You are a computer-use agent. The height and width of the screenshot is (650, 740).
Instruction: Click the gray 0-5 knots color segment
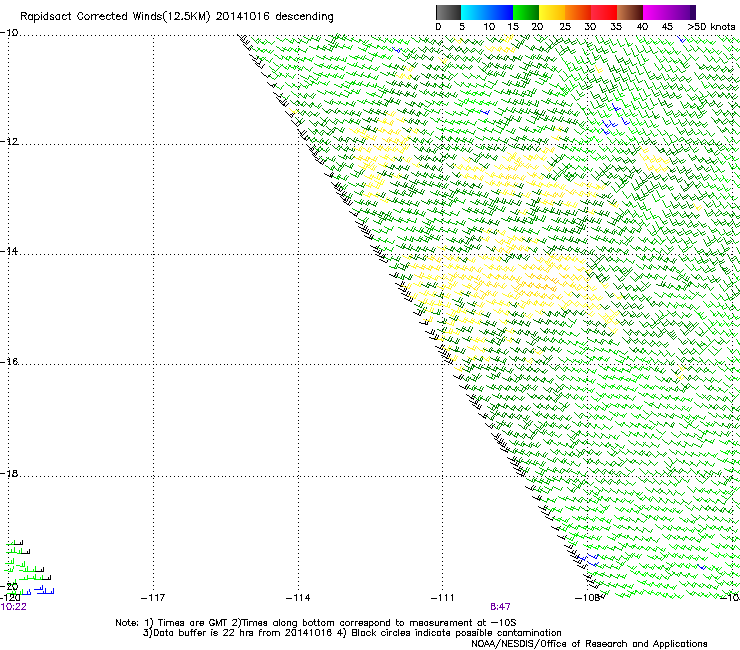tap(448, 12)
